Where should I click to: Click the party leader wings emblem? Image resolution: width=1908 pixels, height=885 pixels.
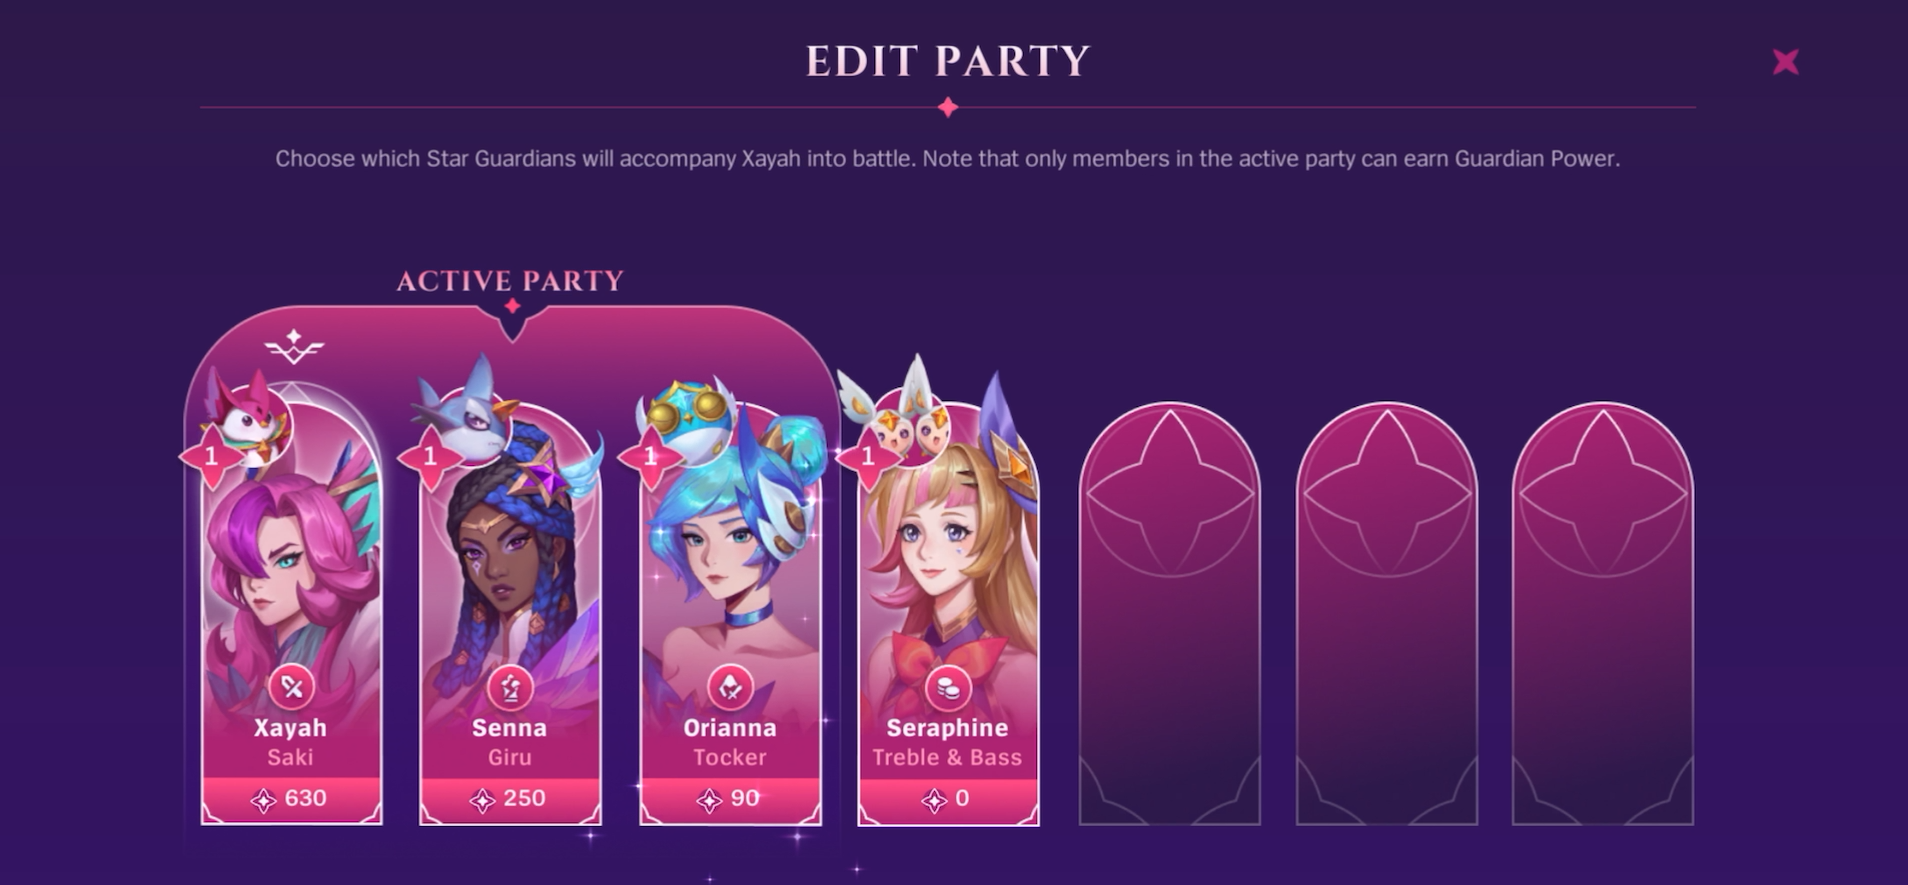[x=294, y=346]
